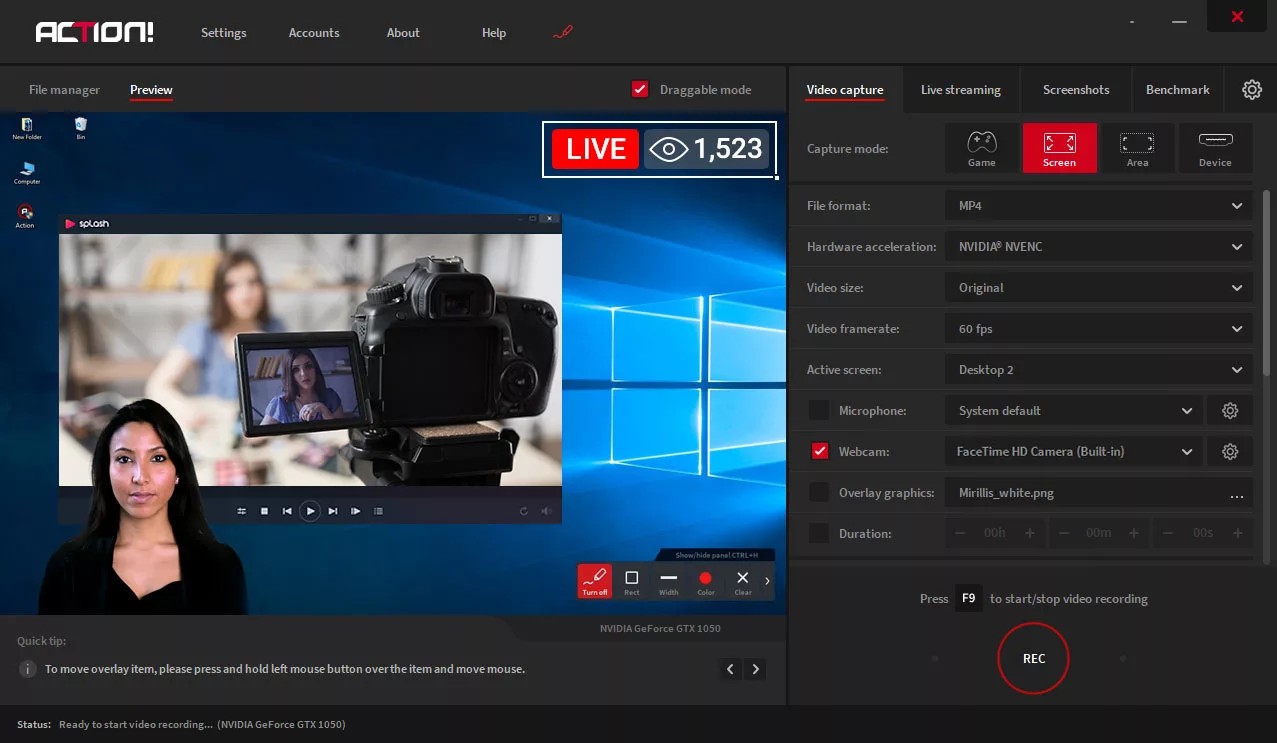Screen dimensions: 1277x743
Task: Switch to the Screenshots tab
Action: point(1076,90)
